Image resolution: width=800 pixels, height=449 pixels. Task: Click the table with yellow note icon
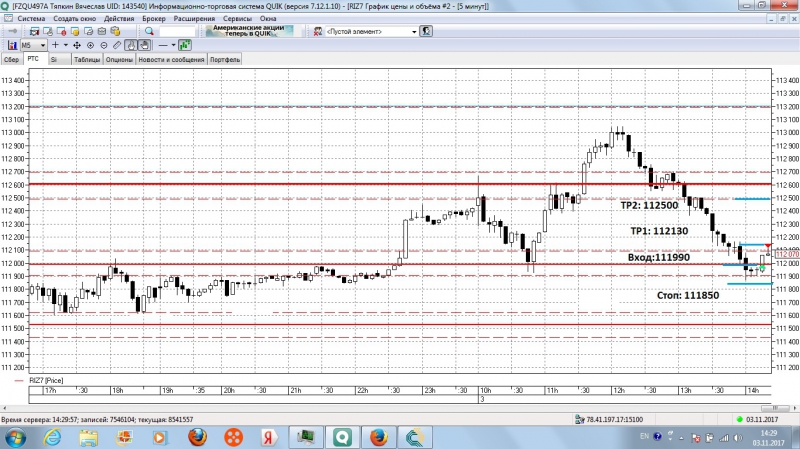tap(74, 32)
